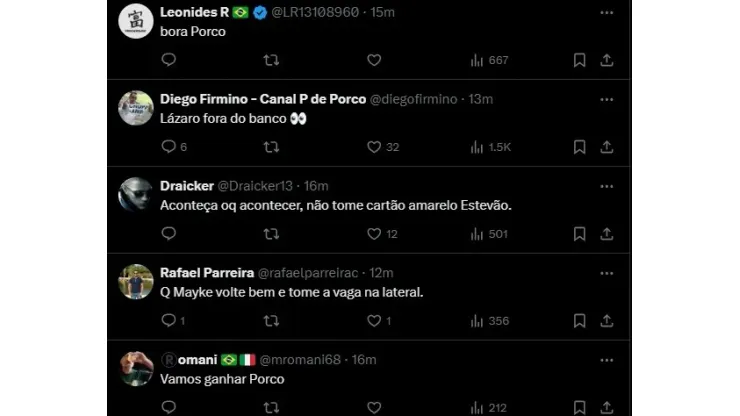This screenshot has height=416, width=740.
Task: Like Draicker's tweet about Estevão
Action: (x=374, y=234)
